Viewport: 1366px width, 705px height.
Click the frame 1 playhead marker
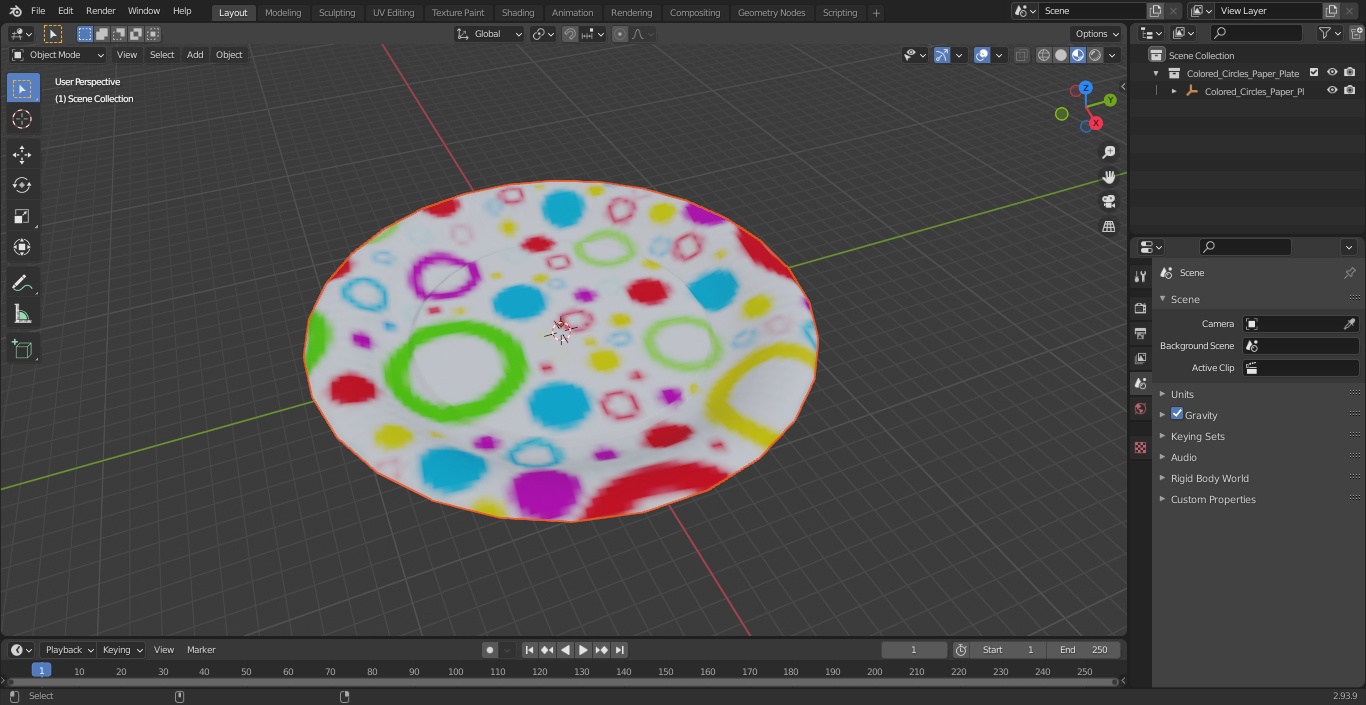(41, 670)
